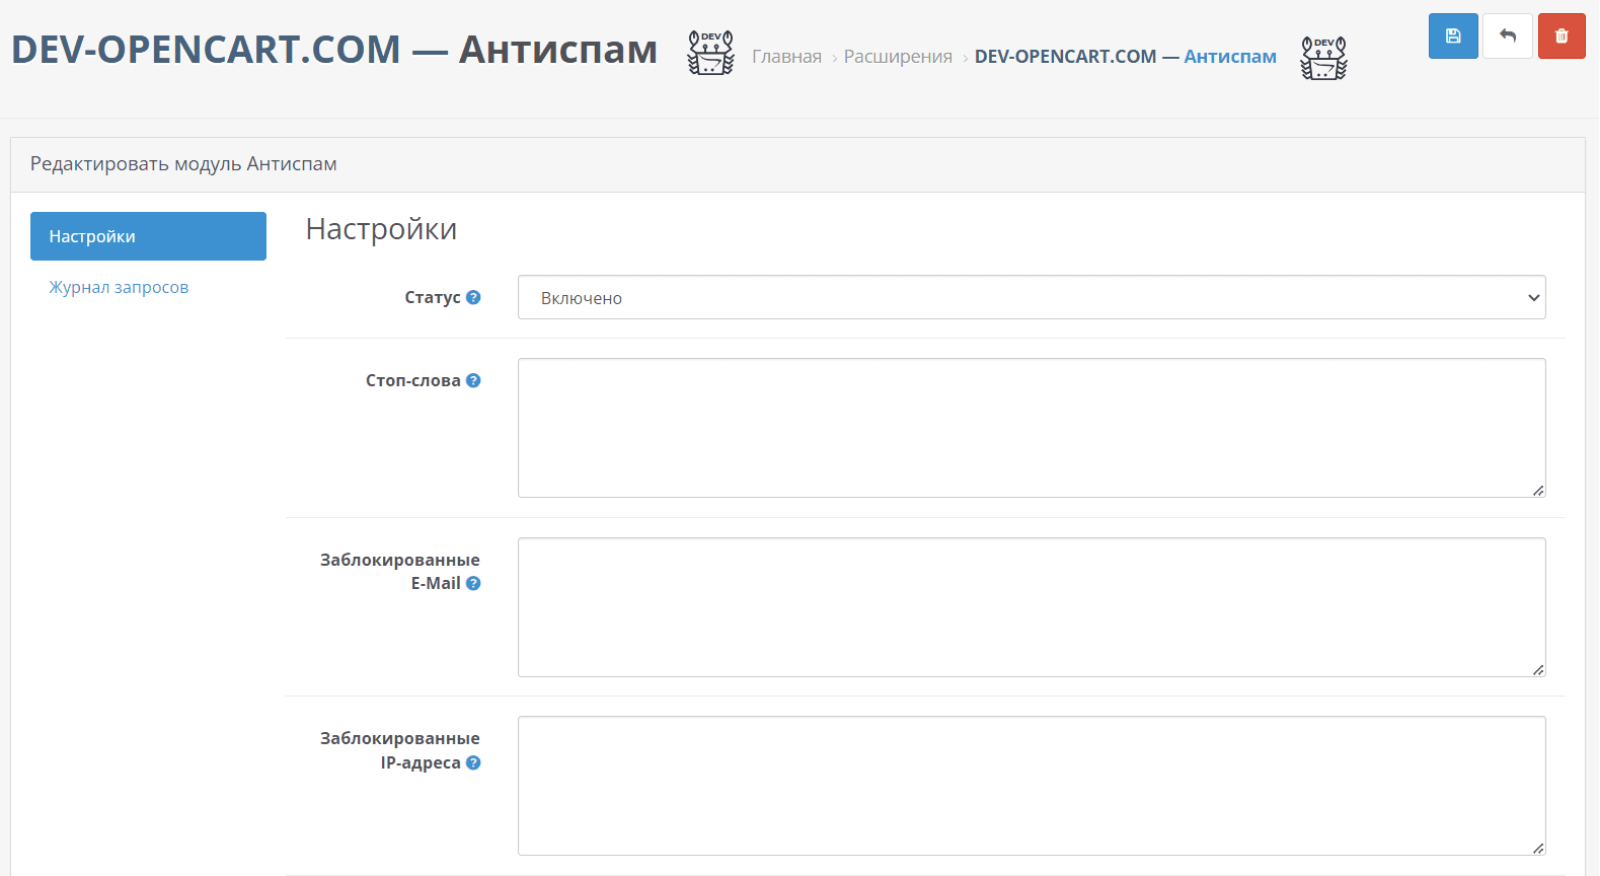The image size is (1600, 876).
Task: Select the Настройки tab in sidebar
Action: 148,236
